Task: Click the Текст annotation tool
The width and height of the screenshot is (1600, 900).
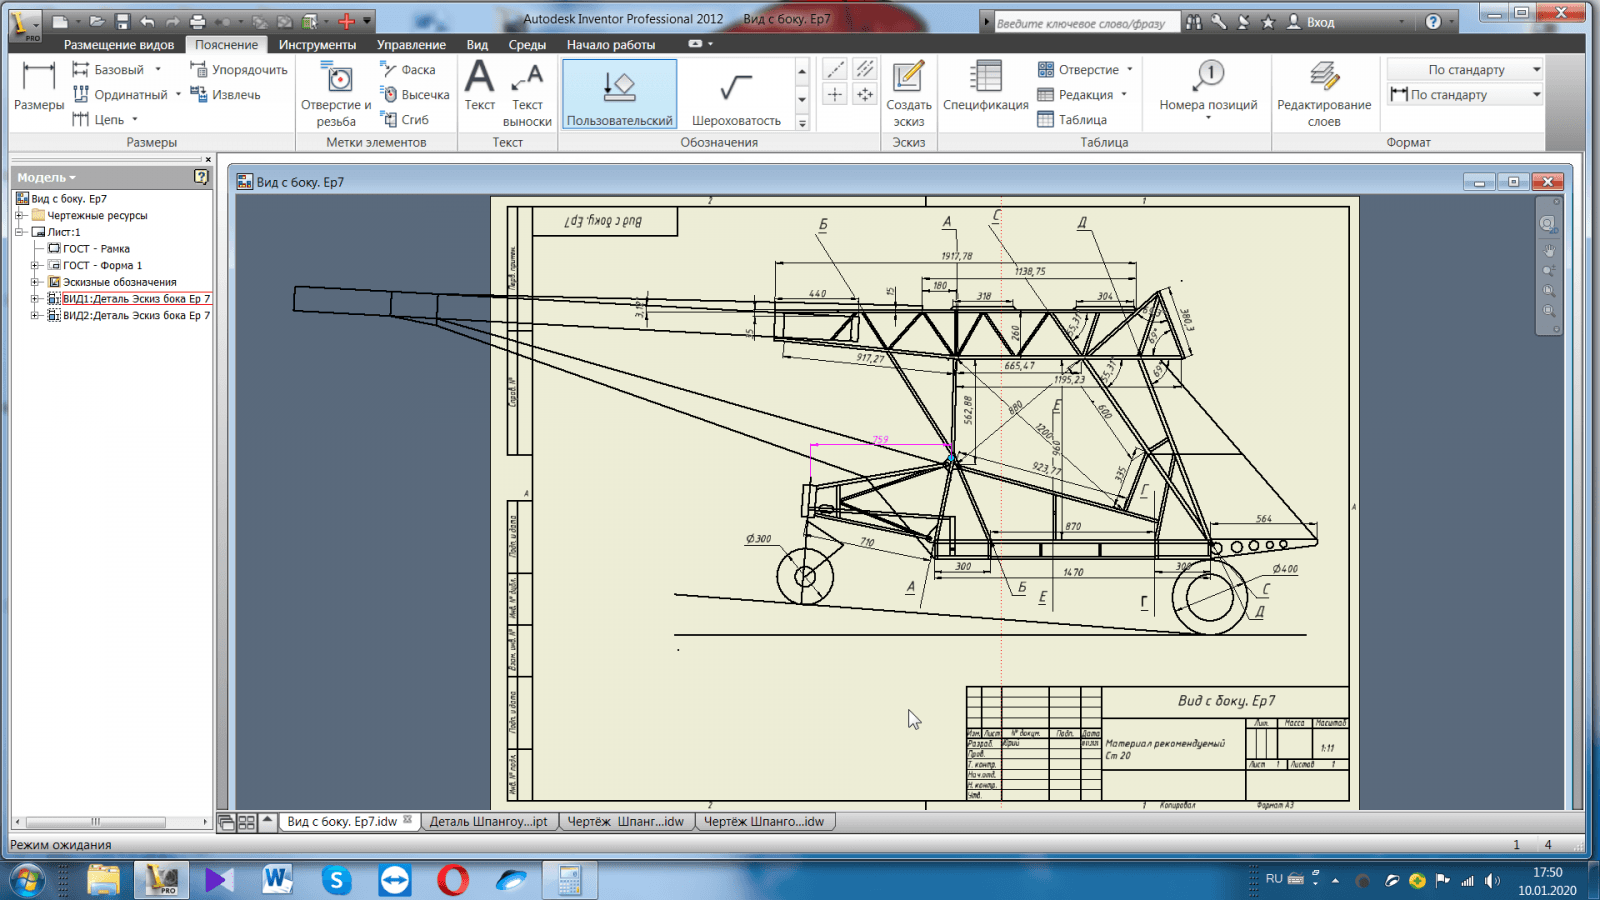Action: point(480,86)
